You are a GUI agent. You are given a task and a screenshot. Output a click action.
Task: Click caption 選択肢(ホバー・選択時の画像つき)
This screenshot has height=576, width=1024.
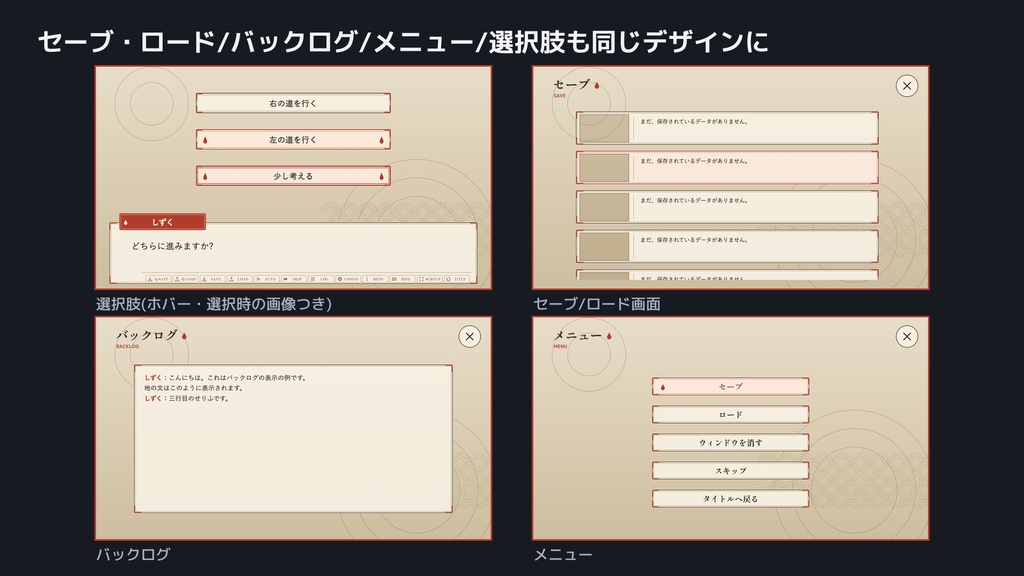(x=214, y=304)
